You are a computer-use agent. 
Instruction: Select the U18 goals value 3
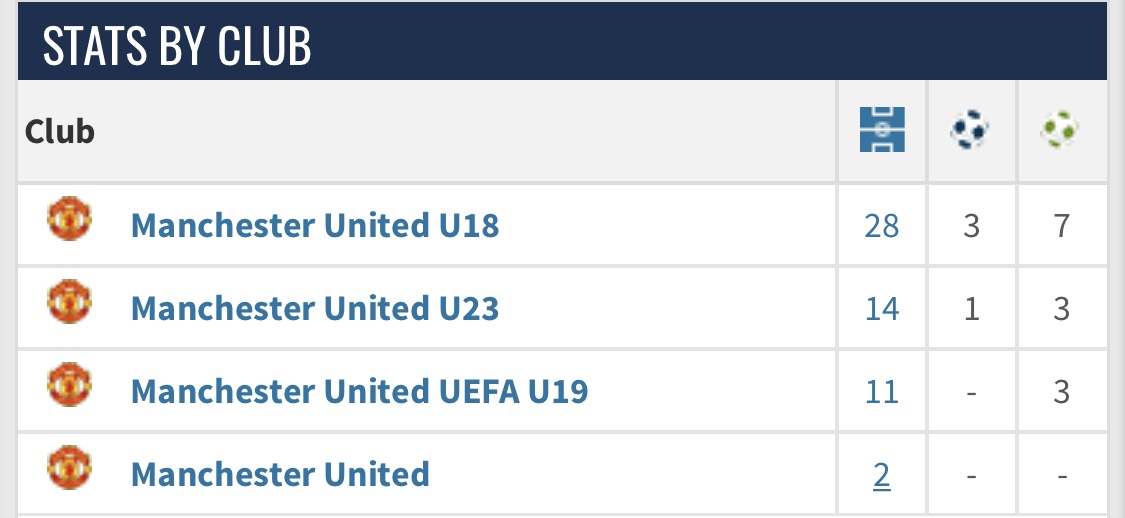tap(971, 226)
